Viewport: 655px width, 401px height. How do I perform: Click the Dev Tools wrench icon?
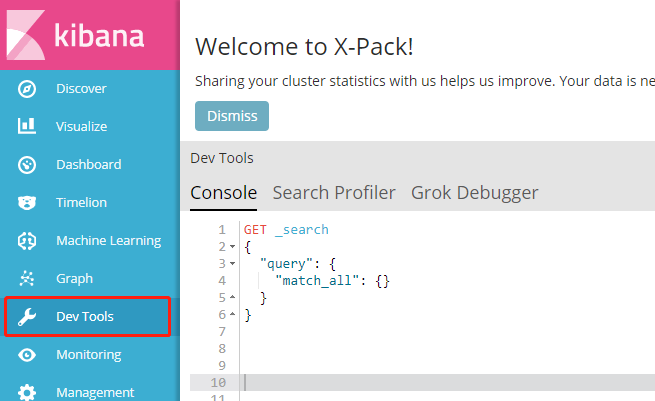point(27,317)
